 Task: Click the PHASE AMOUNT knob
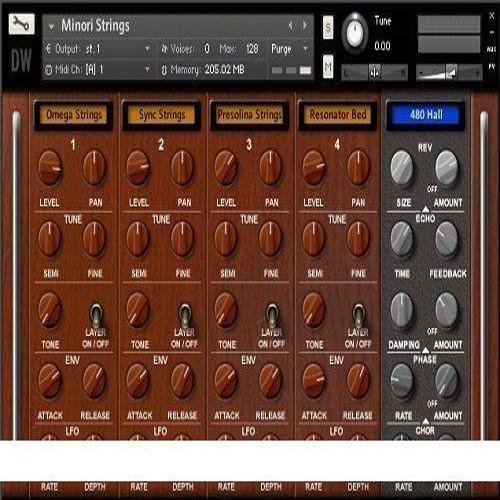tap(446, 381)
